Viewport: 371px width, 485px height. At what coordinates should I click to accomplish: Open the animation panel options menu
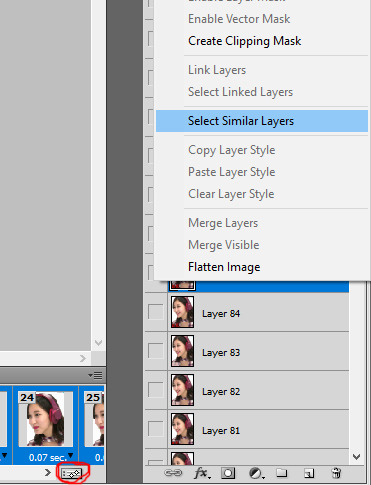(95, 376)
